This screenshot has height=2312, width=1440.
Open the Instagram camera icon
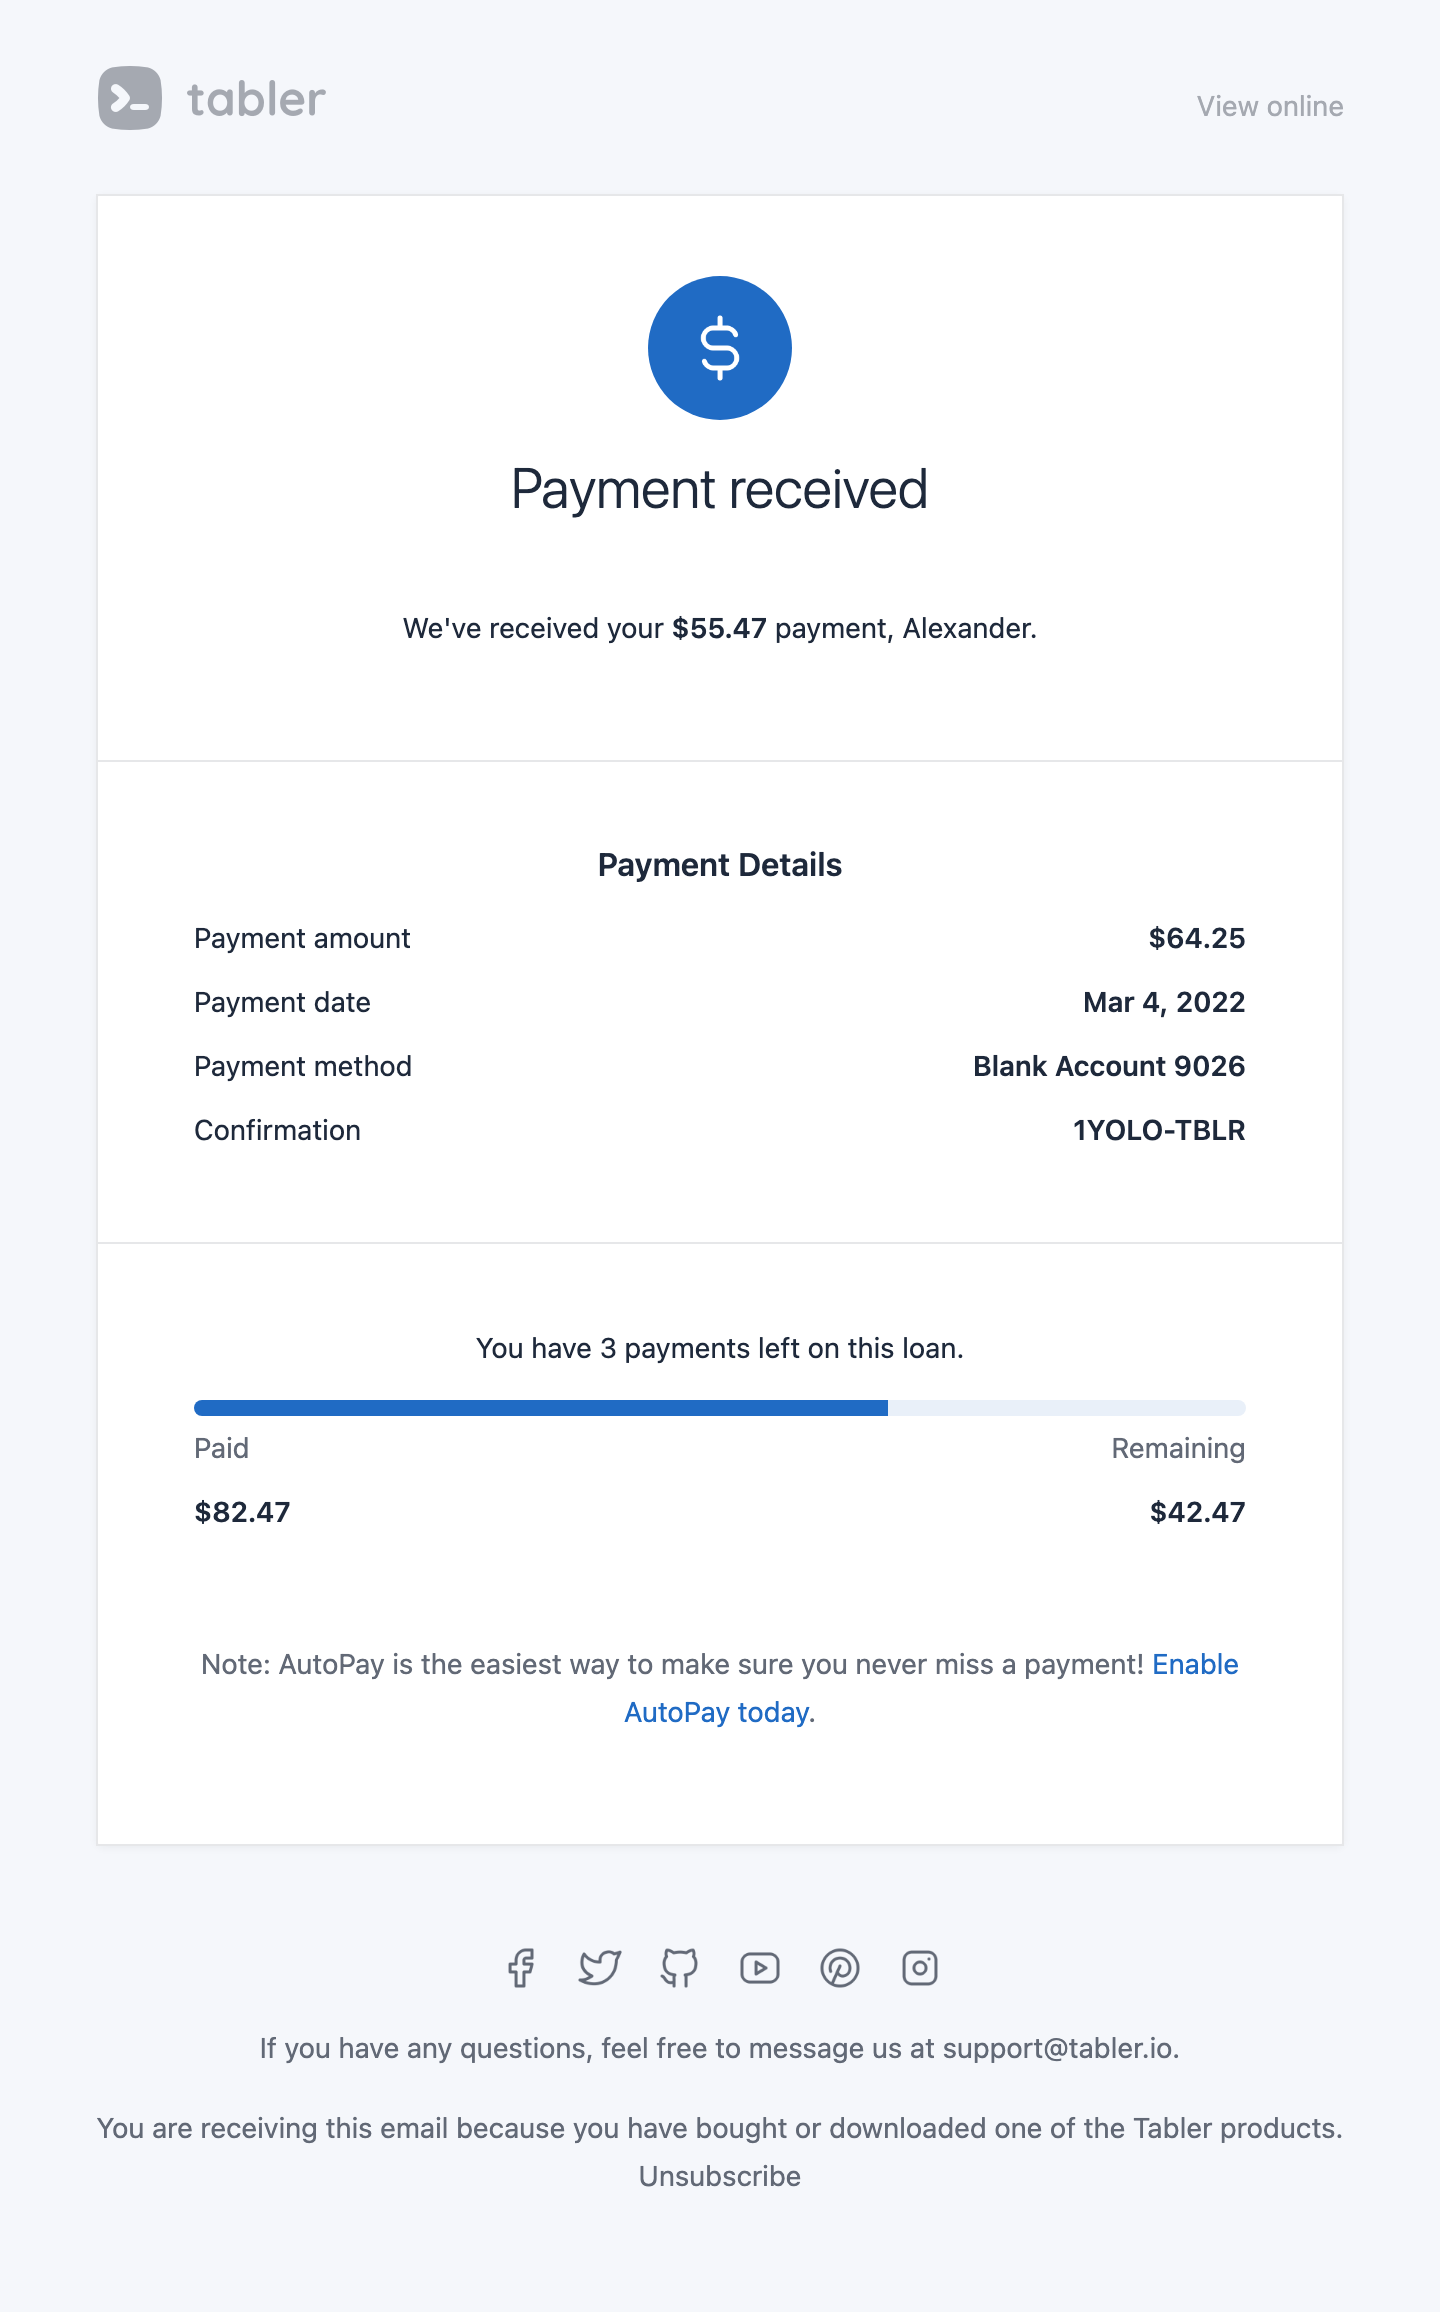point(920,1968)
